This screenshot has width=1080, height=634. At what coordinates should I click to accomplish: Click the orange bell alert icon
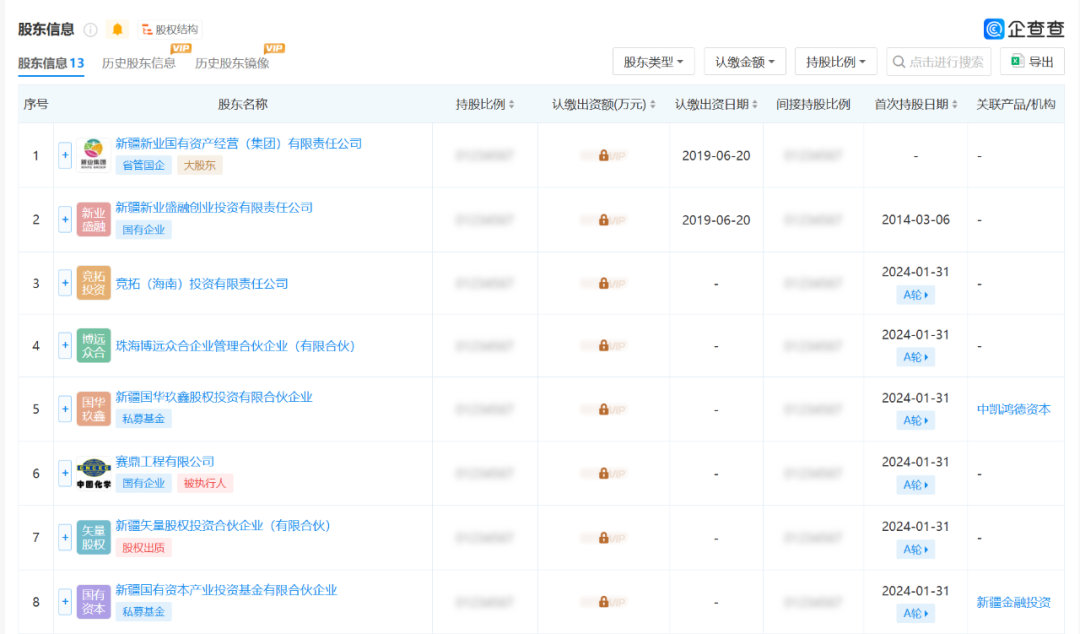118,29
